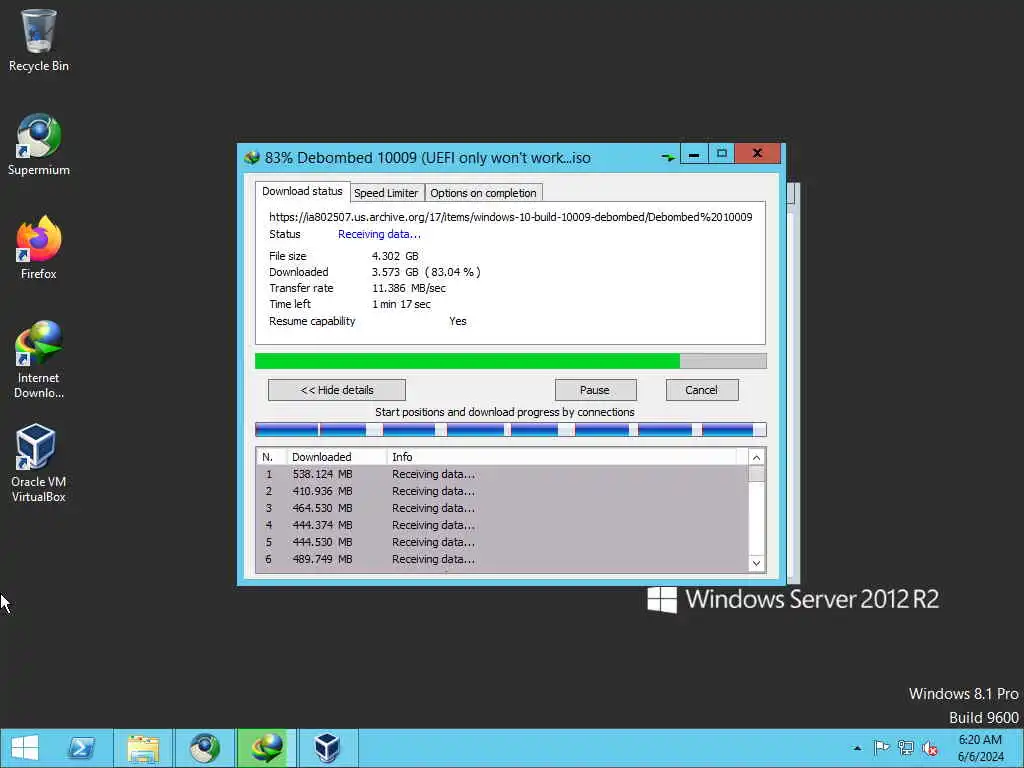1024x768 pixels.
Task: Open the Options on completion tab
Action: click(x=483, y=193)
